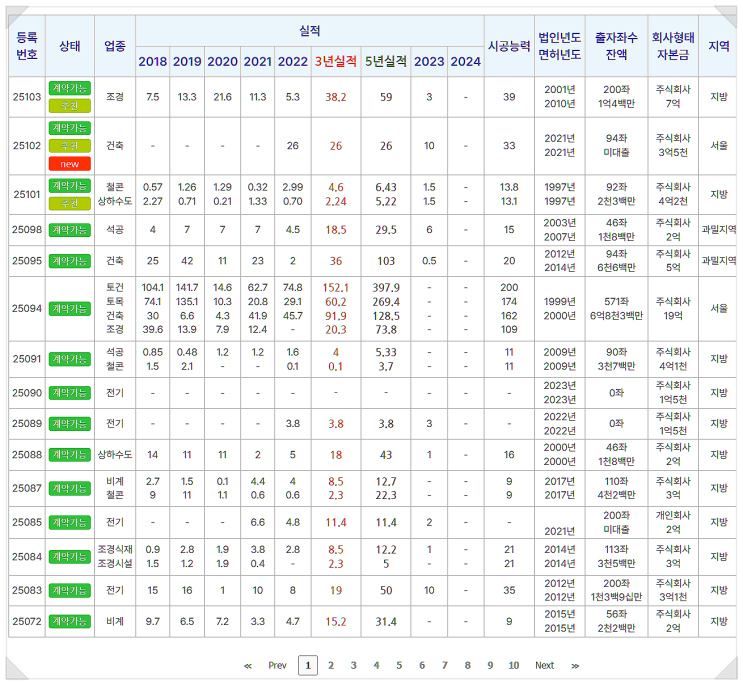
Task: Click the Prev pagination link
Action: pyautogui.click(x=277, y=665)
